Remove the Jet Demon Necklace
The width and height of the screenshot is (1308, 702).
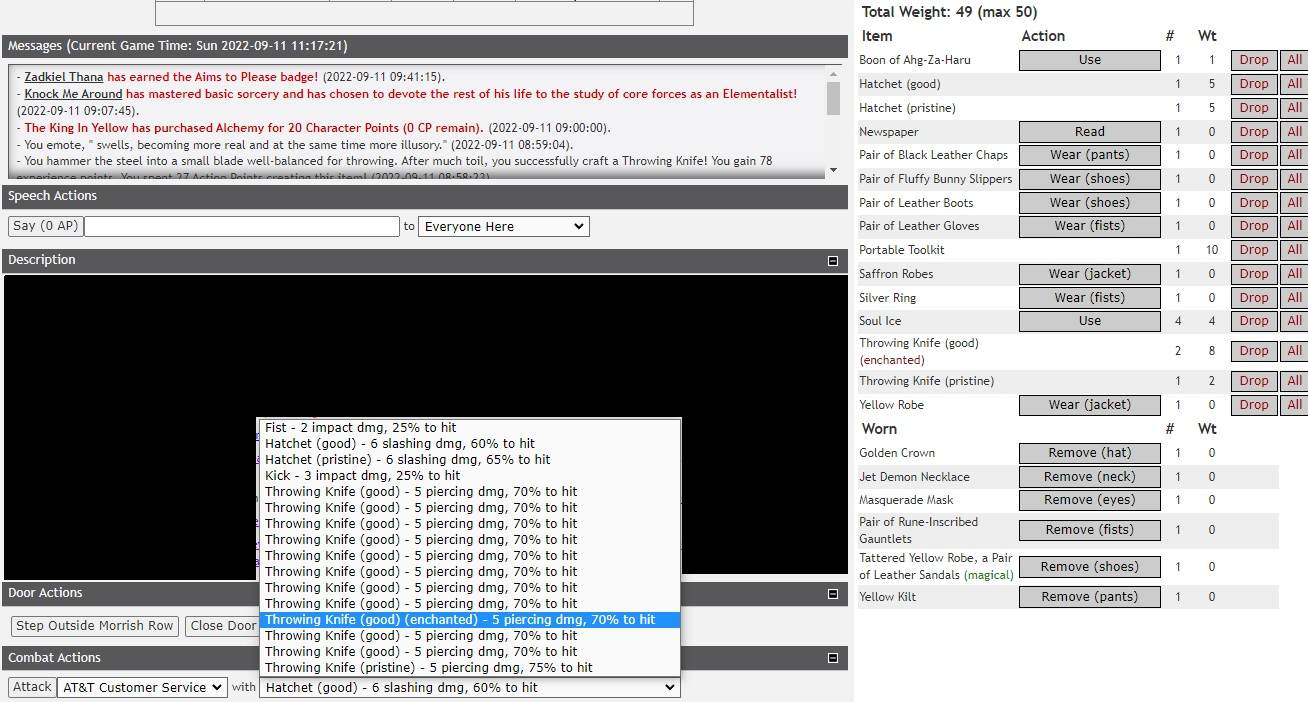coord(1090,477)
